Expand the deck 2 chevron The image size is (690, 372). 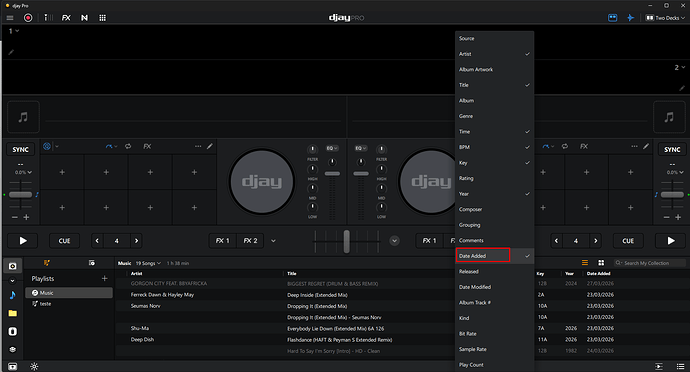(x=683, y=67)
